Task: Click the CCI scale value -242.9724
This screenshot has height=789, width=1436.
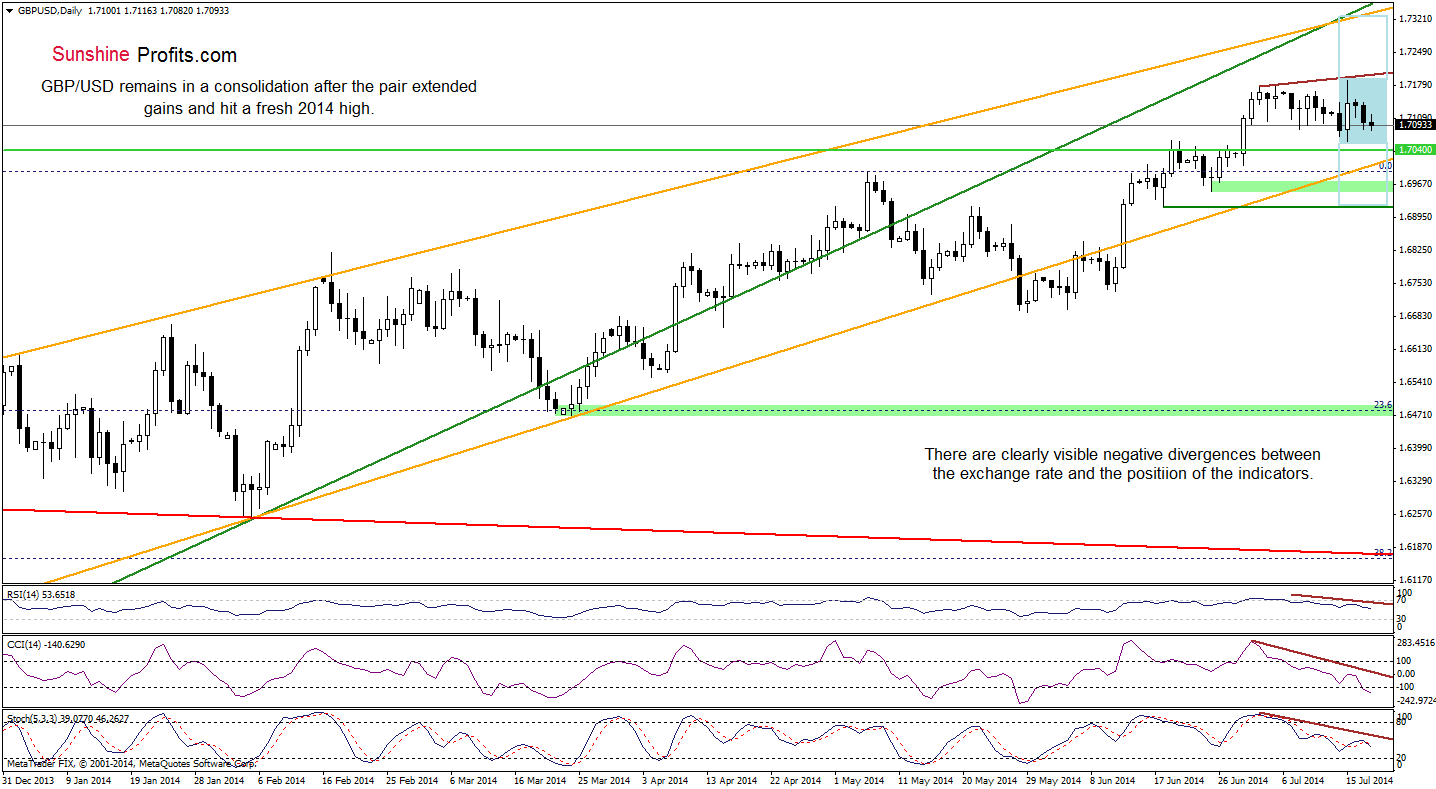Action: (x=1416, y=701)
